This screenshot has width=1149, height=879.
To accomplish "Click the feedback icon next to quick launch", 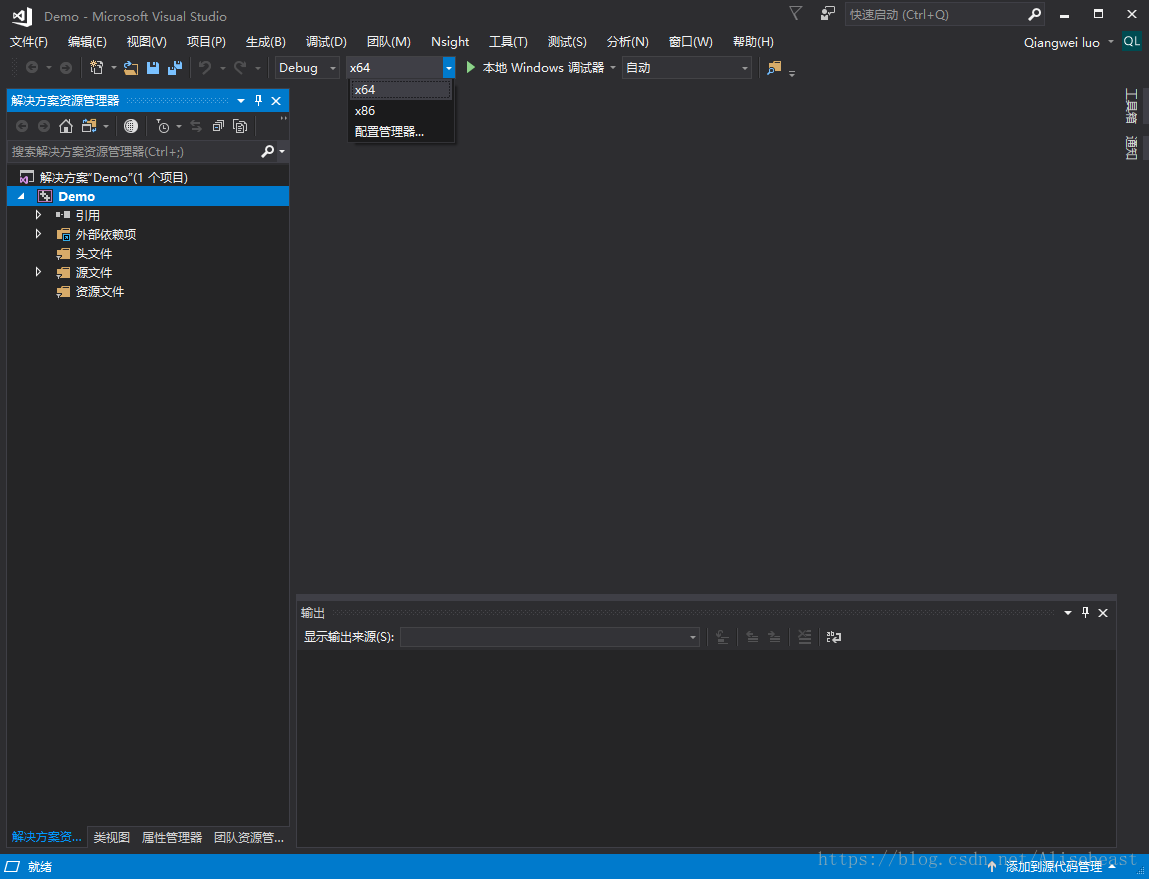I will click(827, 13).
